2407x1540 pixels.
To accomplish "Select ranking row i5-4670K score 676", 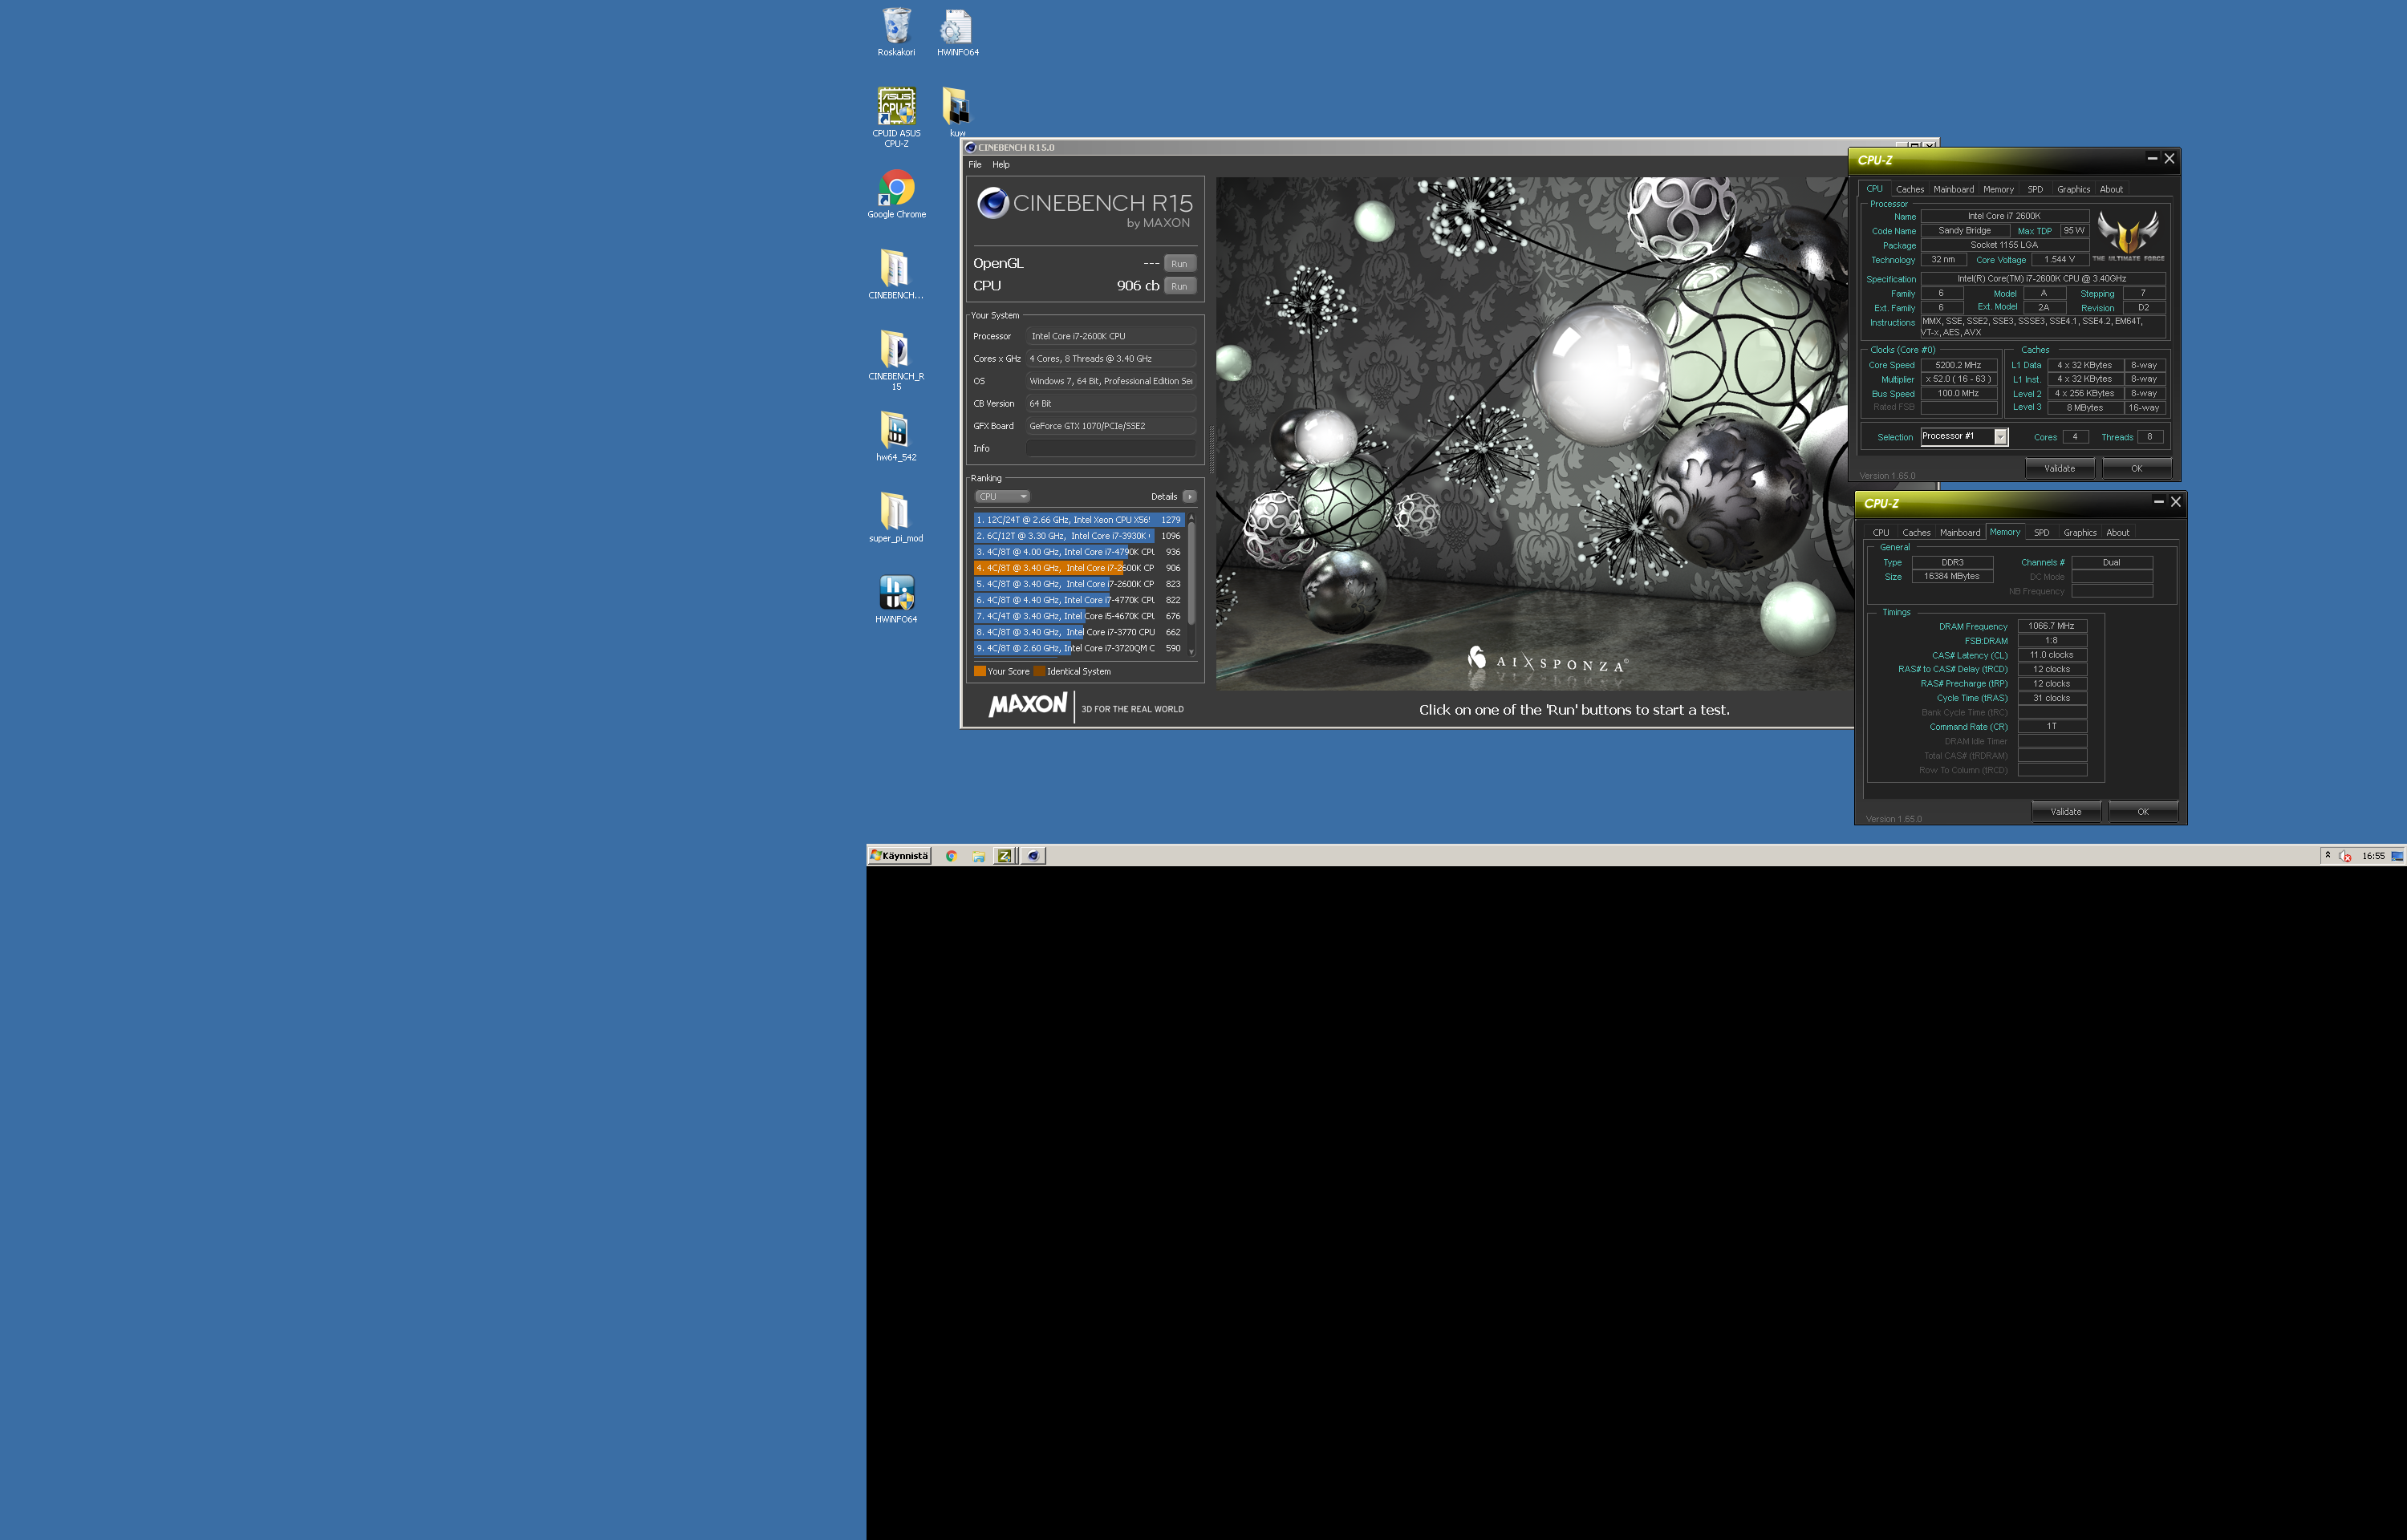I will [x=1079, y=616].
